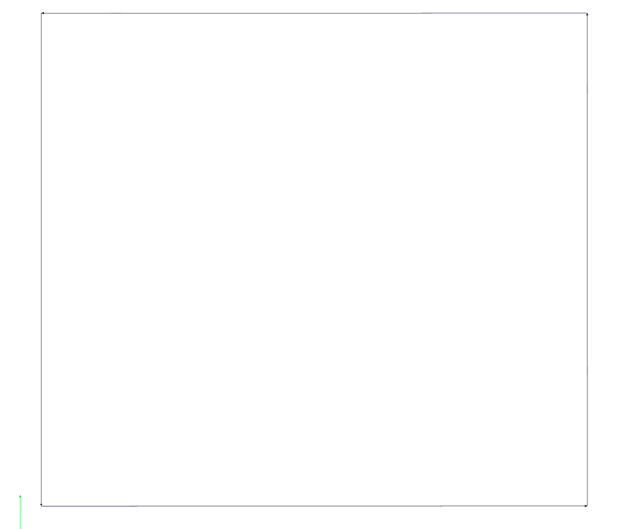
Task: Click the midpoint of the left edge
Action: tap(42, 259)
